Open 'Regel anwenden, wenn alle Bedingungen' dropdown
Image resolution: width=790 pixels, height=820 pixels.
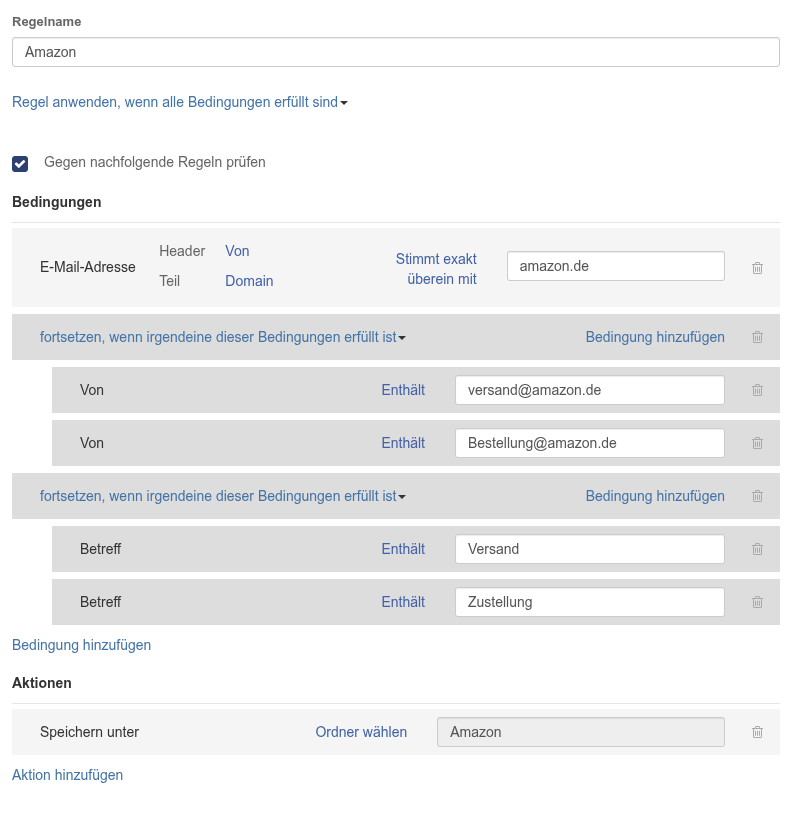coord(179,102)
